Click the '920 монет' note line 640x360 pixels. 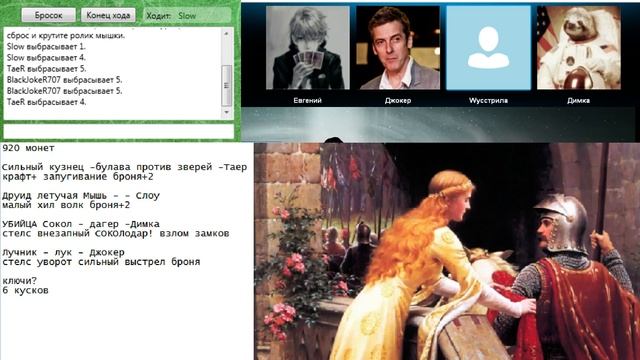pos(28,148)
